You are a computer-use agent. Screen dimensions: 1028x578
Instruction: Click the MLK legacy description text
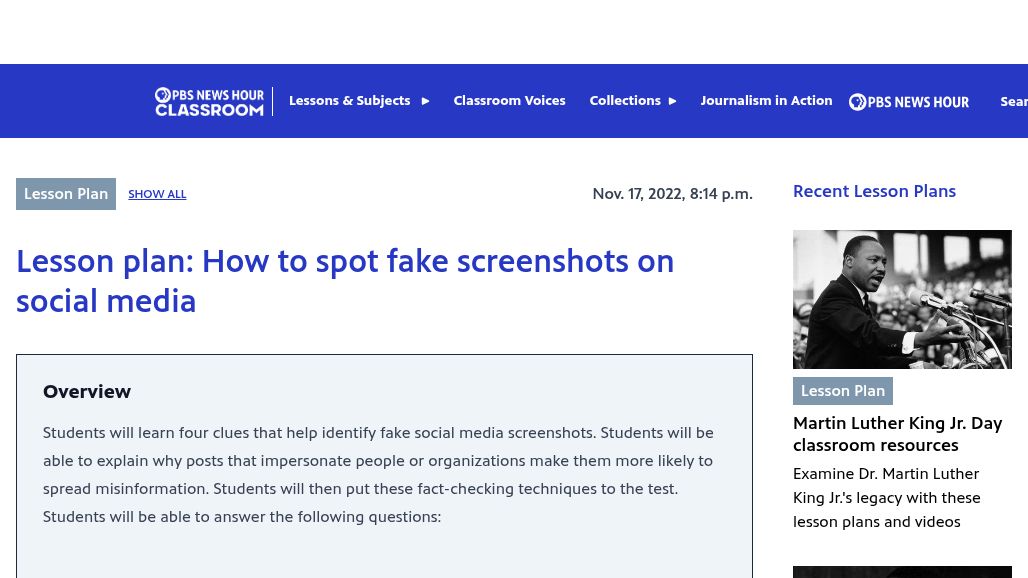[886, 498]
